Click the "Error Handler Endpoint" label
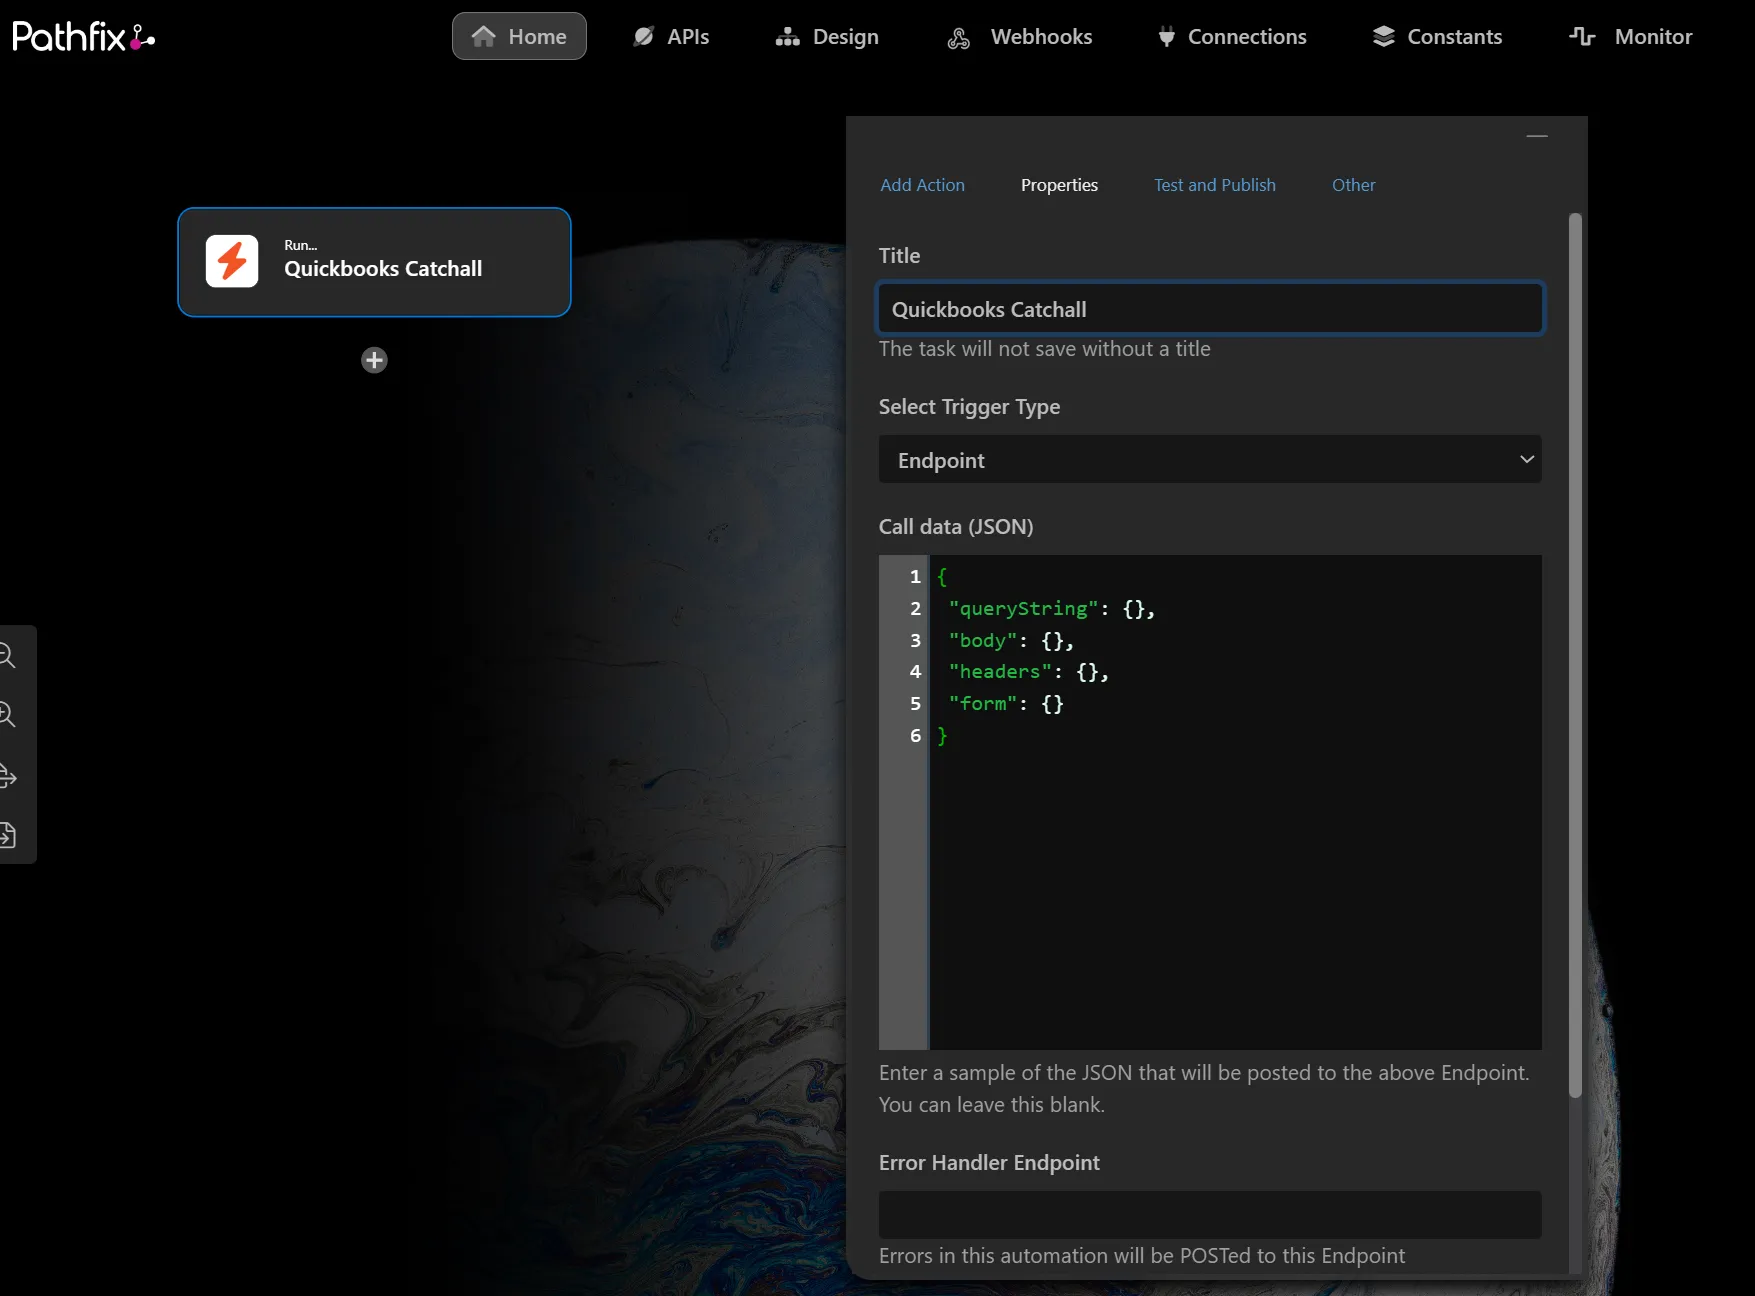 click(989, 1163)
